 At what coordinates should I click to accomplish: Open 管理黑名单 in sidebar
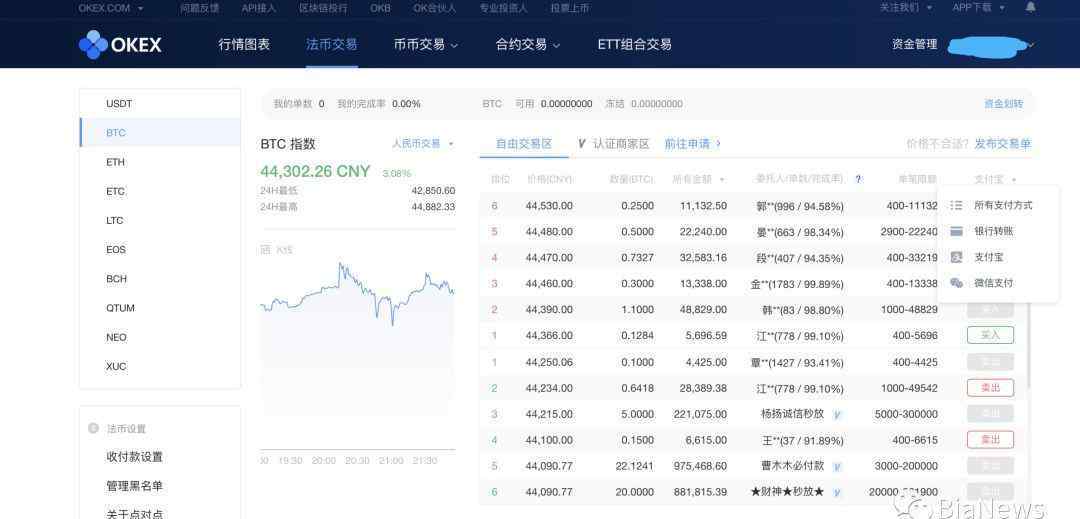[134, 486]
